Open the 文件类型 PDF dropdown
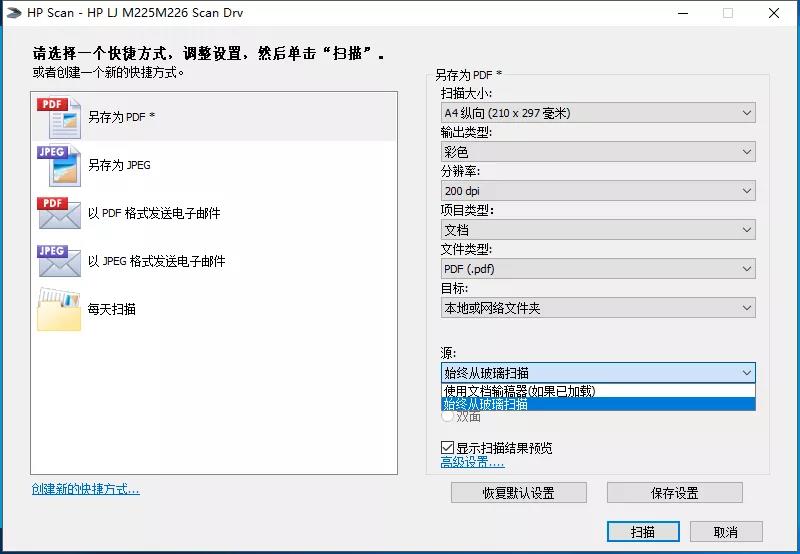Screen dimensions: 800x554 (598, 269)
